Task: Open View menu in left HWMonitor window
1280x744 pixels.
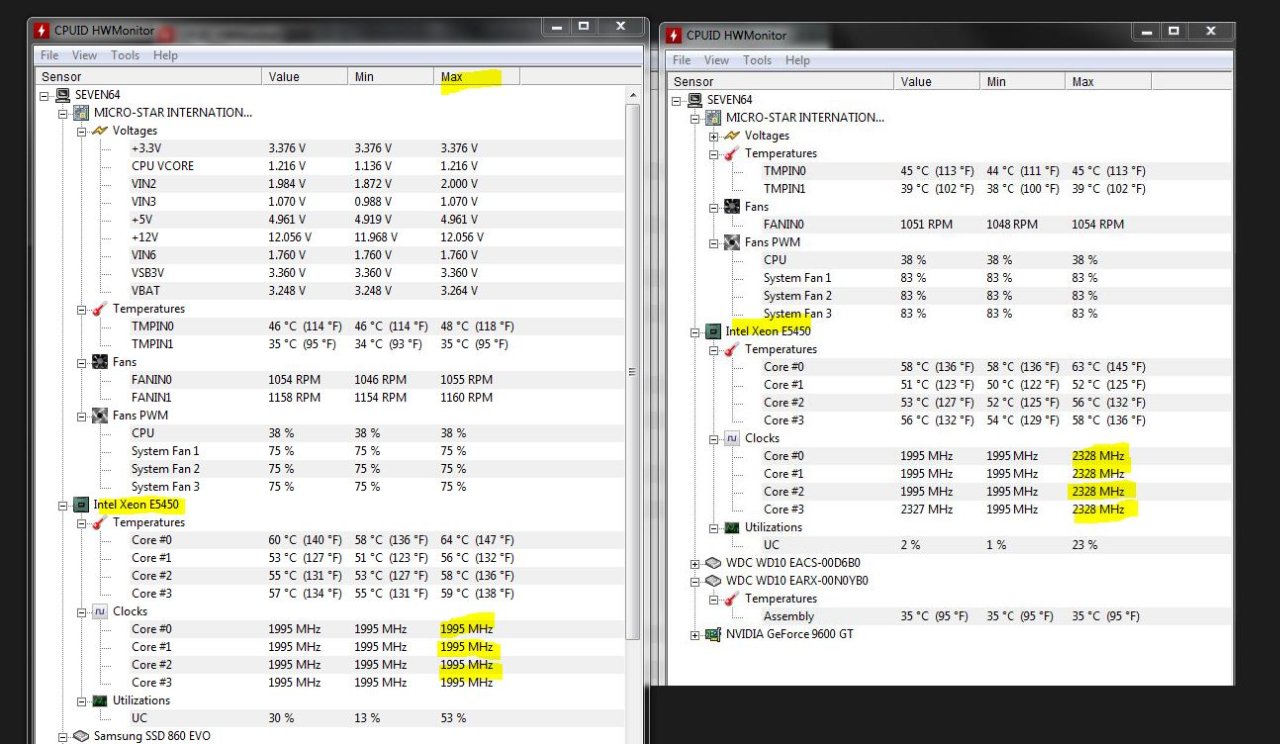Action: pos(84,55)
